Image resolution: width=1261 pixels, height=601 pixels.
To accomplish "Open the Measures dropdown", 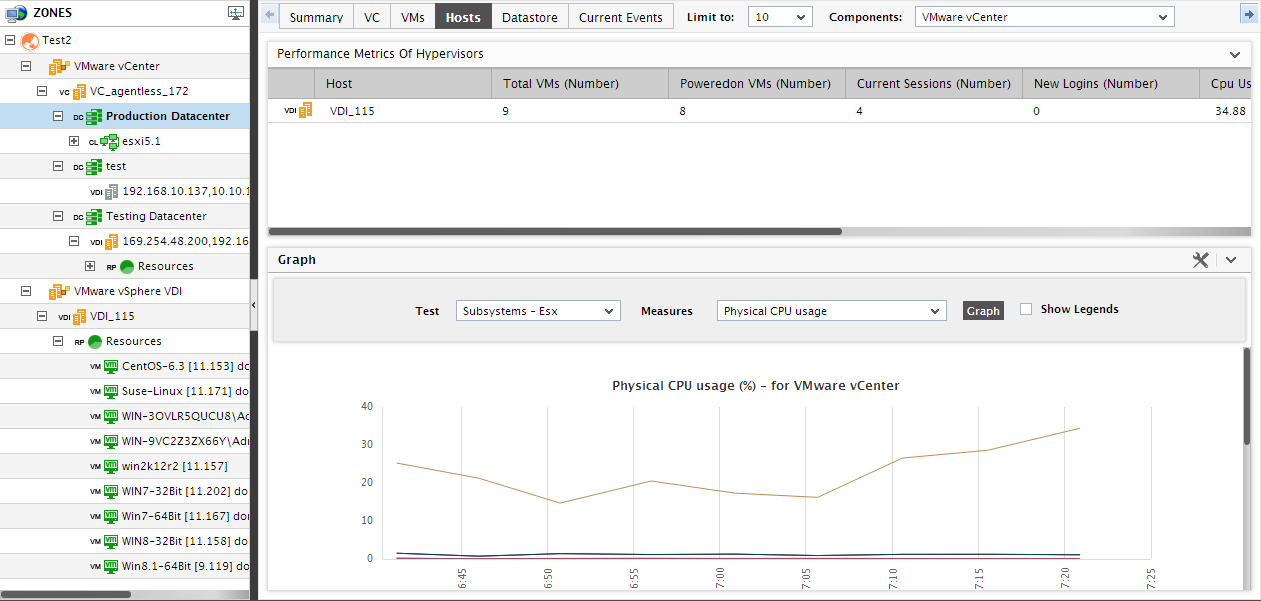I will 831,311.
